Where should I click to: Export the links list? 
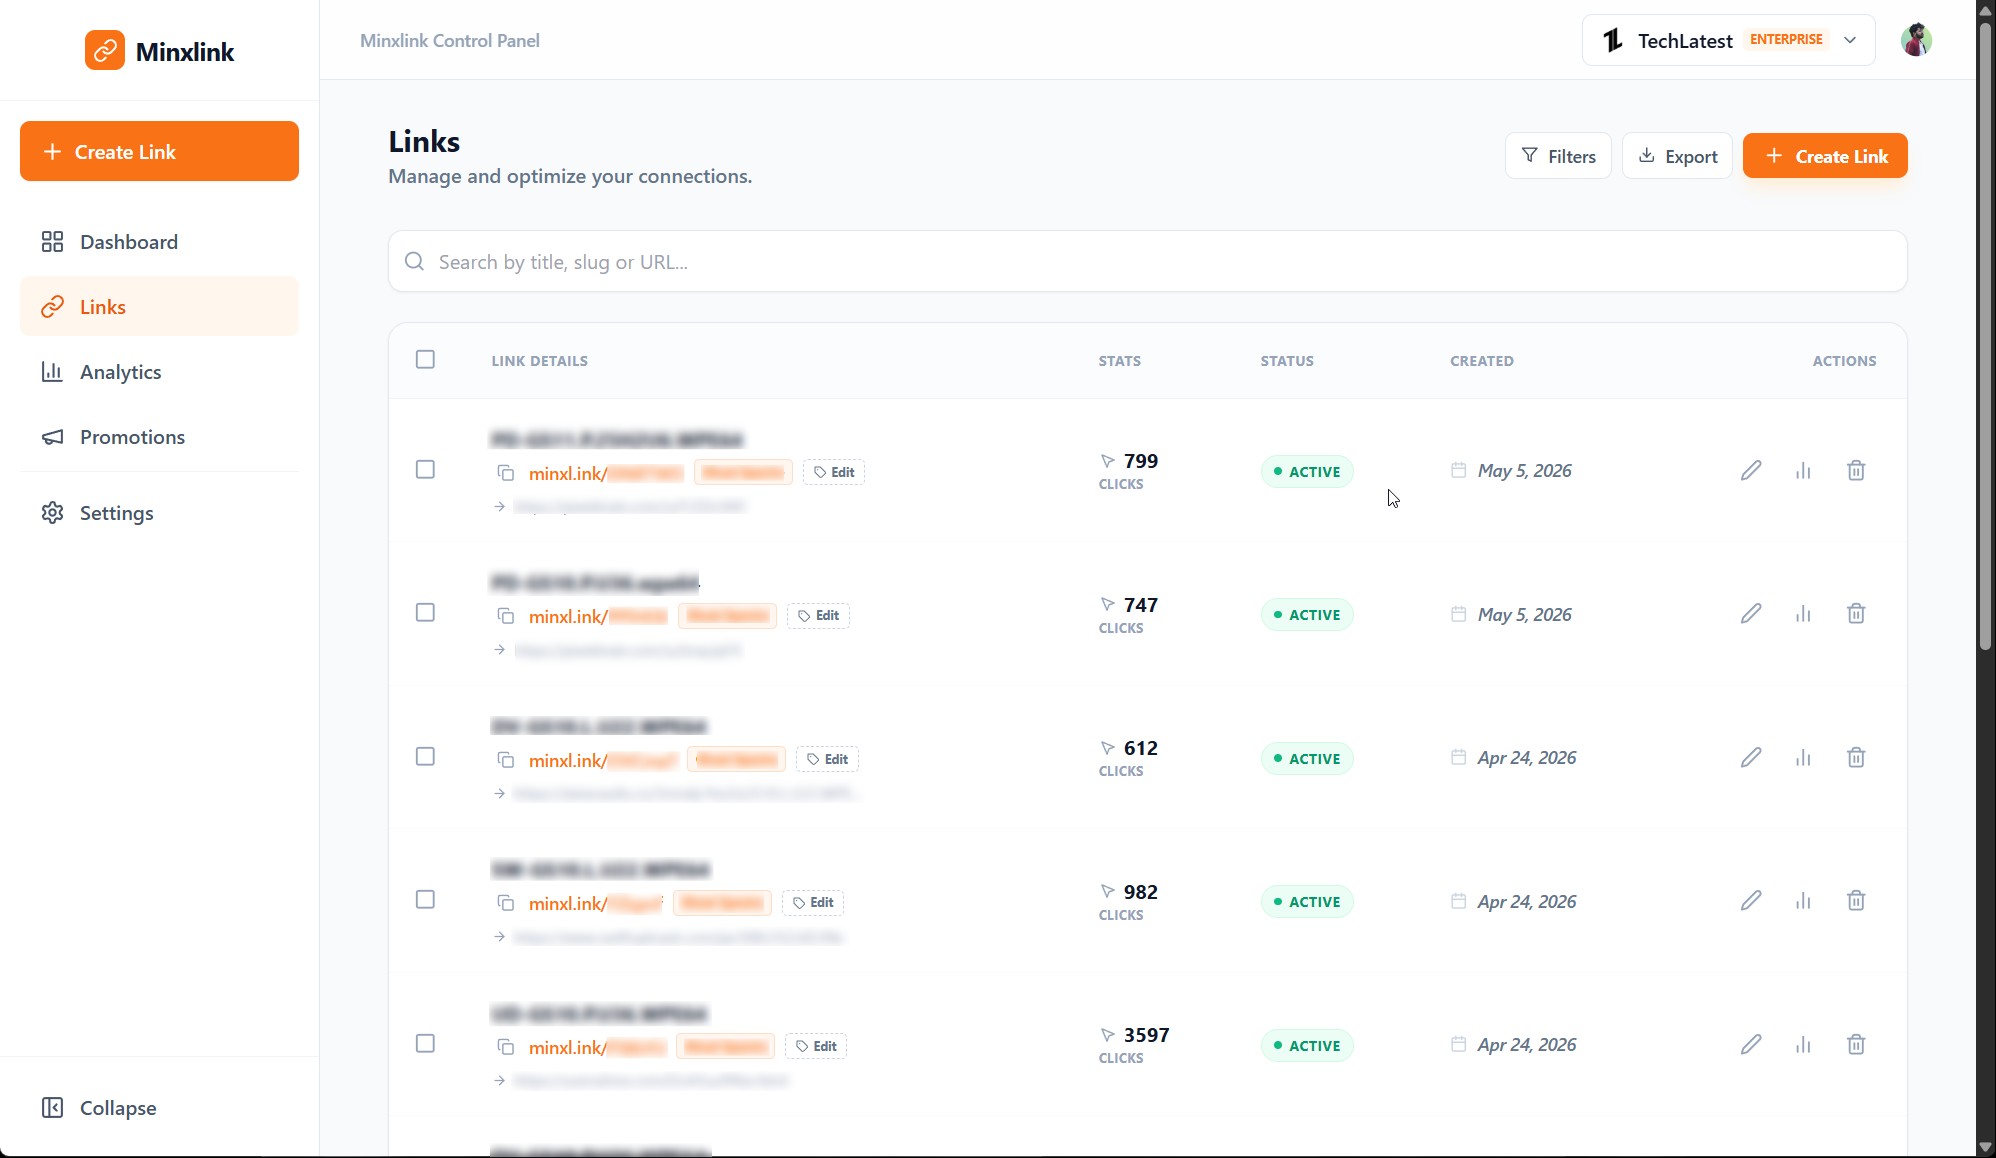(1677, 156)
